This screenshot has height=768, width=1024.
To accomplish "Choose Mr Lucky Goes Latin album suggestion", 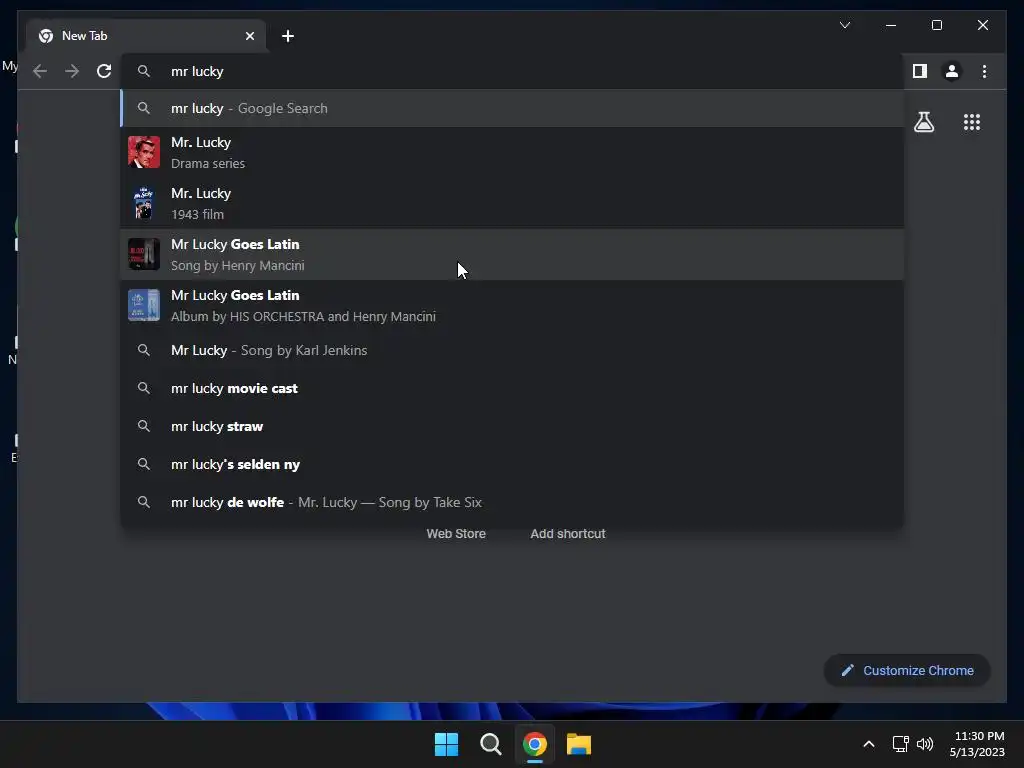I will pyautogui.click(x=512, y=305).
